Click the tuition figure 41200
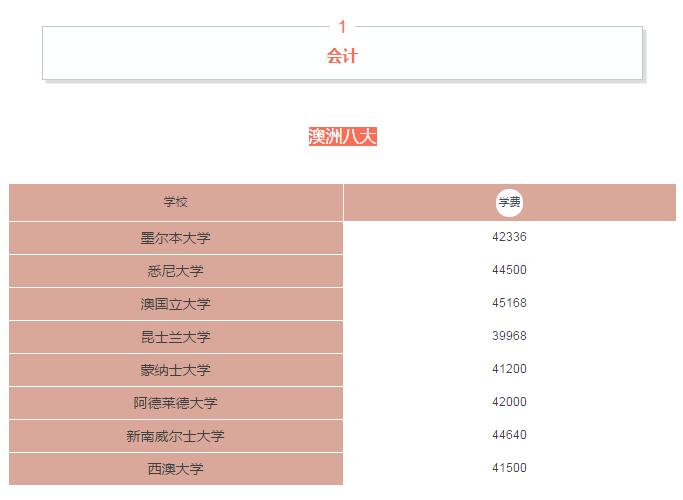Image resolution: width=683 pixels, height=500 pixels. 510,369
